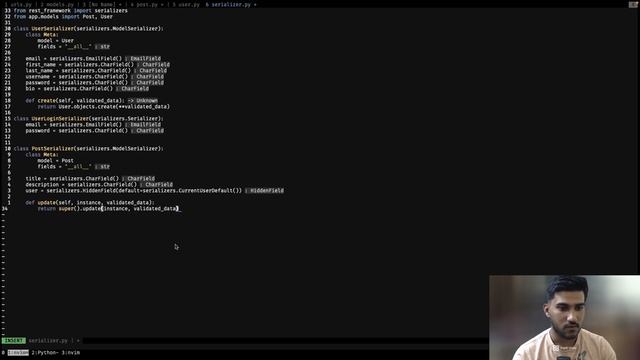Switch to the user.py buffer tab

pos(186,4)
